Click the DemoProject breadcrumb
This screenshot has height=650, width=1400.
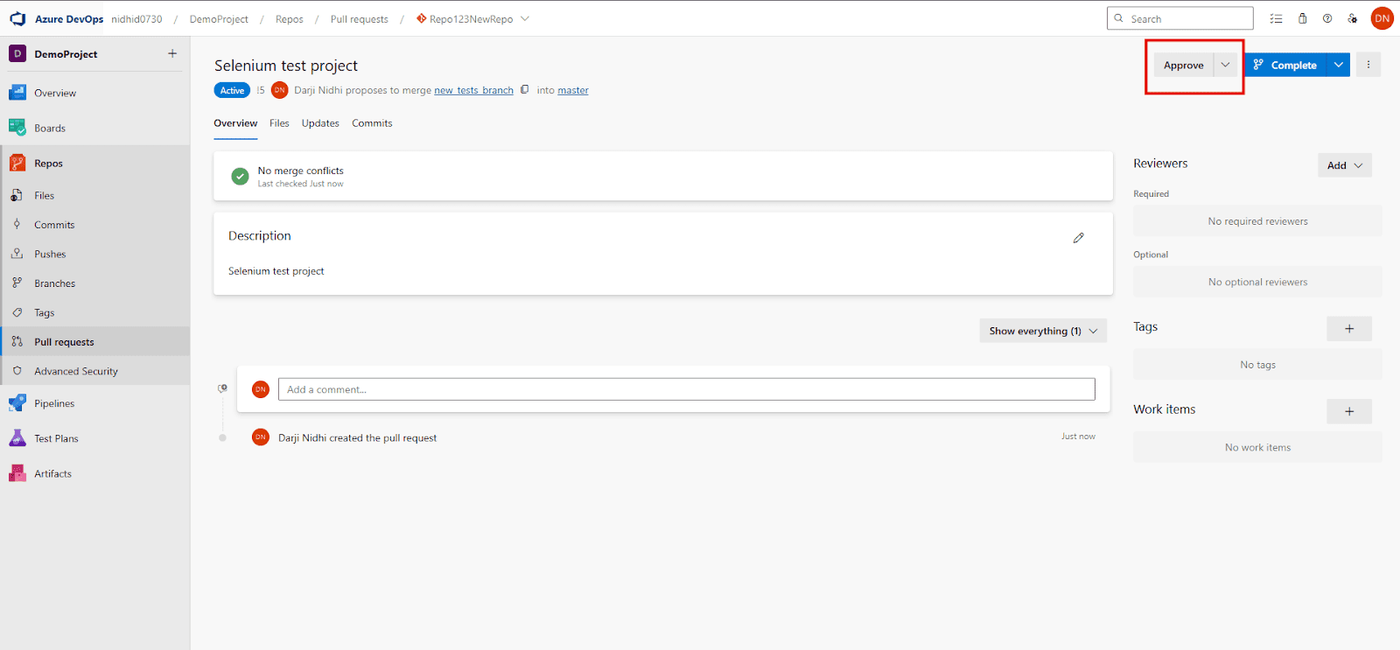219,19
